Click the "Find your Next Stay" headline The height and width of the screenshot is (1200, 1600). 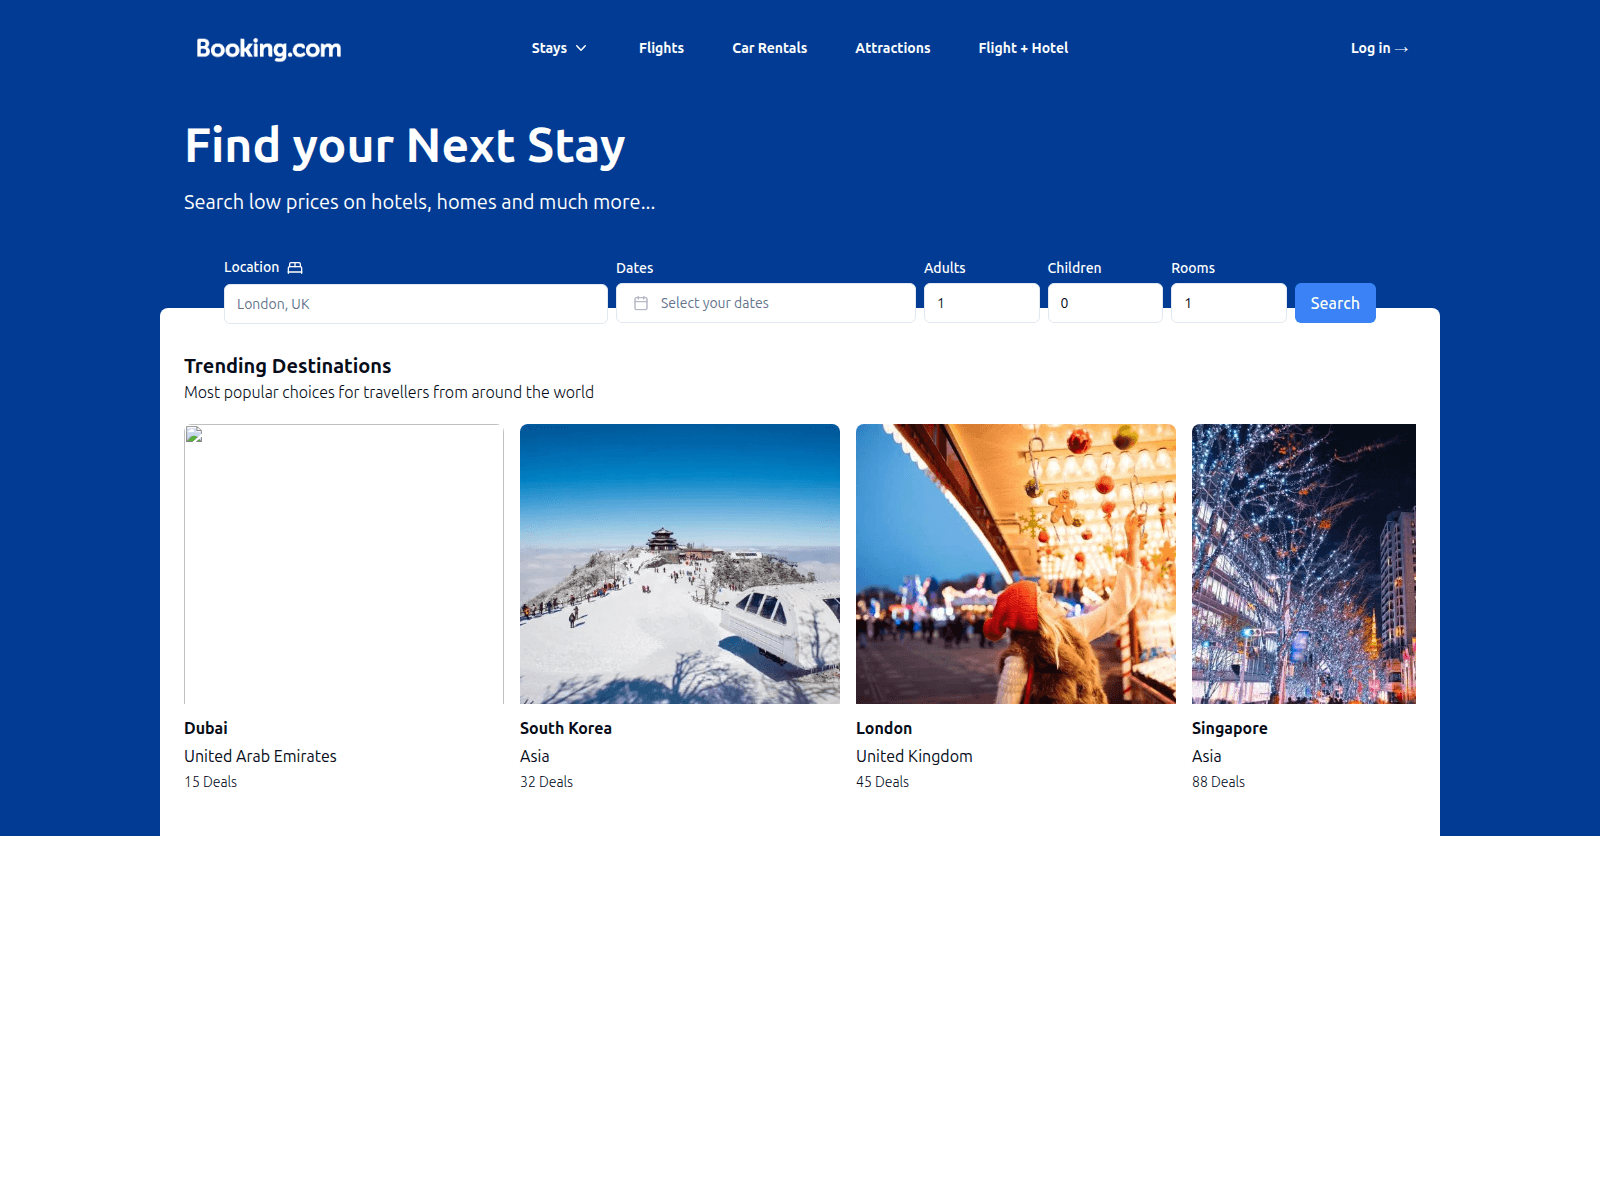click(x=405, y=146)
